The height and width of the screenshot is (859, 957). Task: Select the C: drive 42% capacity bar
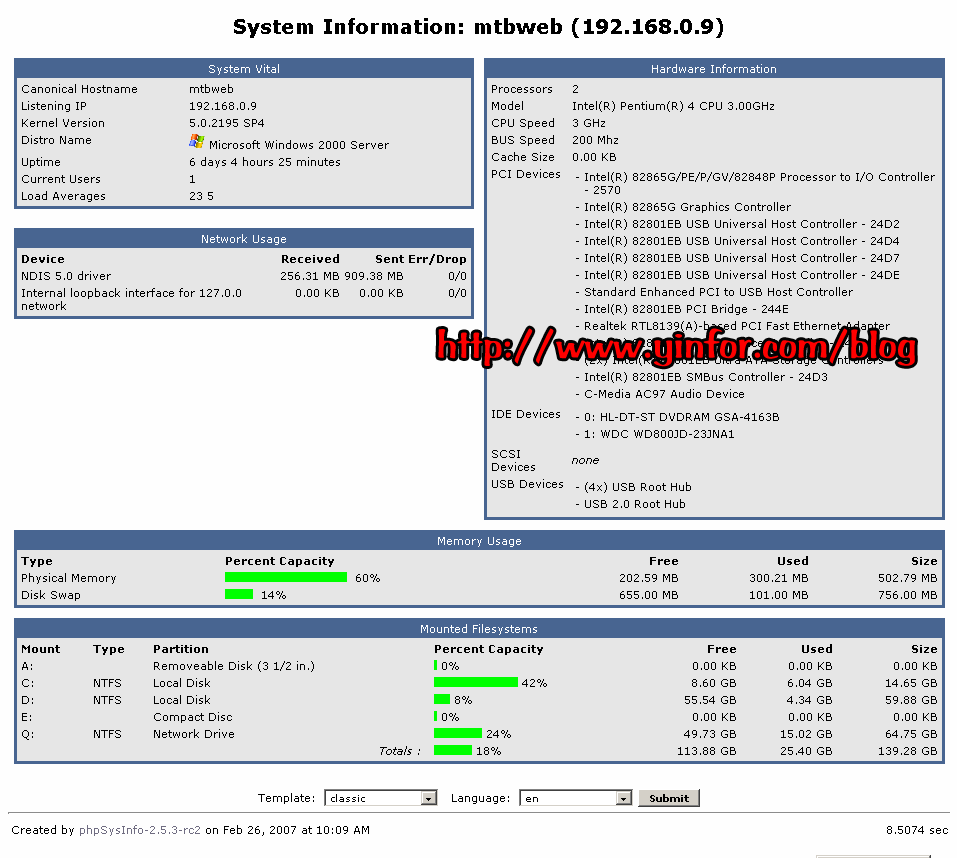(x=475, y=683)
